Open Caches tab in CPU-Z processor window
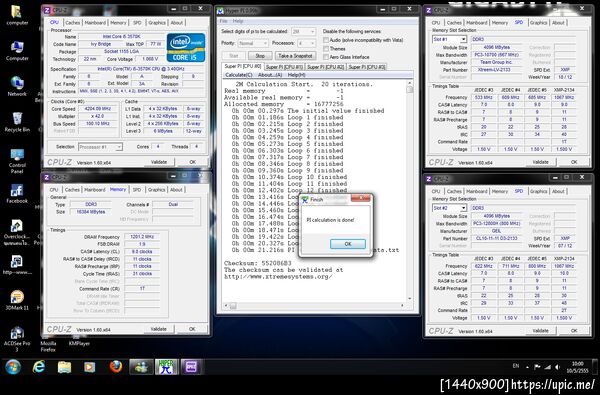The width and height of the screenshot is (600, 395). (72, 23)
